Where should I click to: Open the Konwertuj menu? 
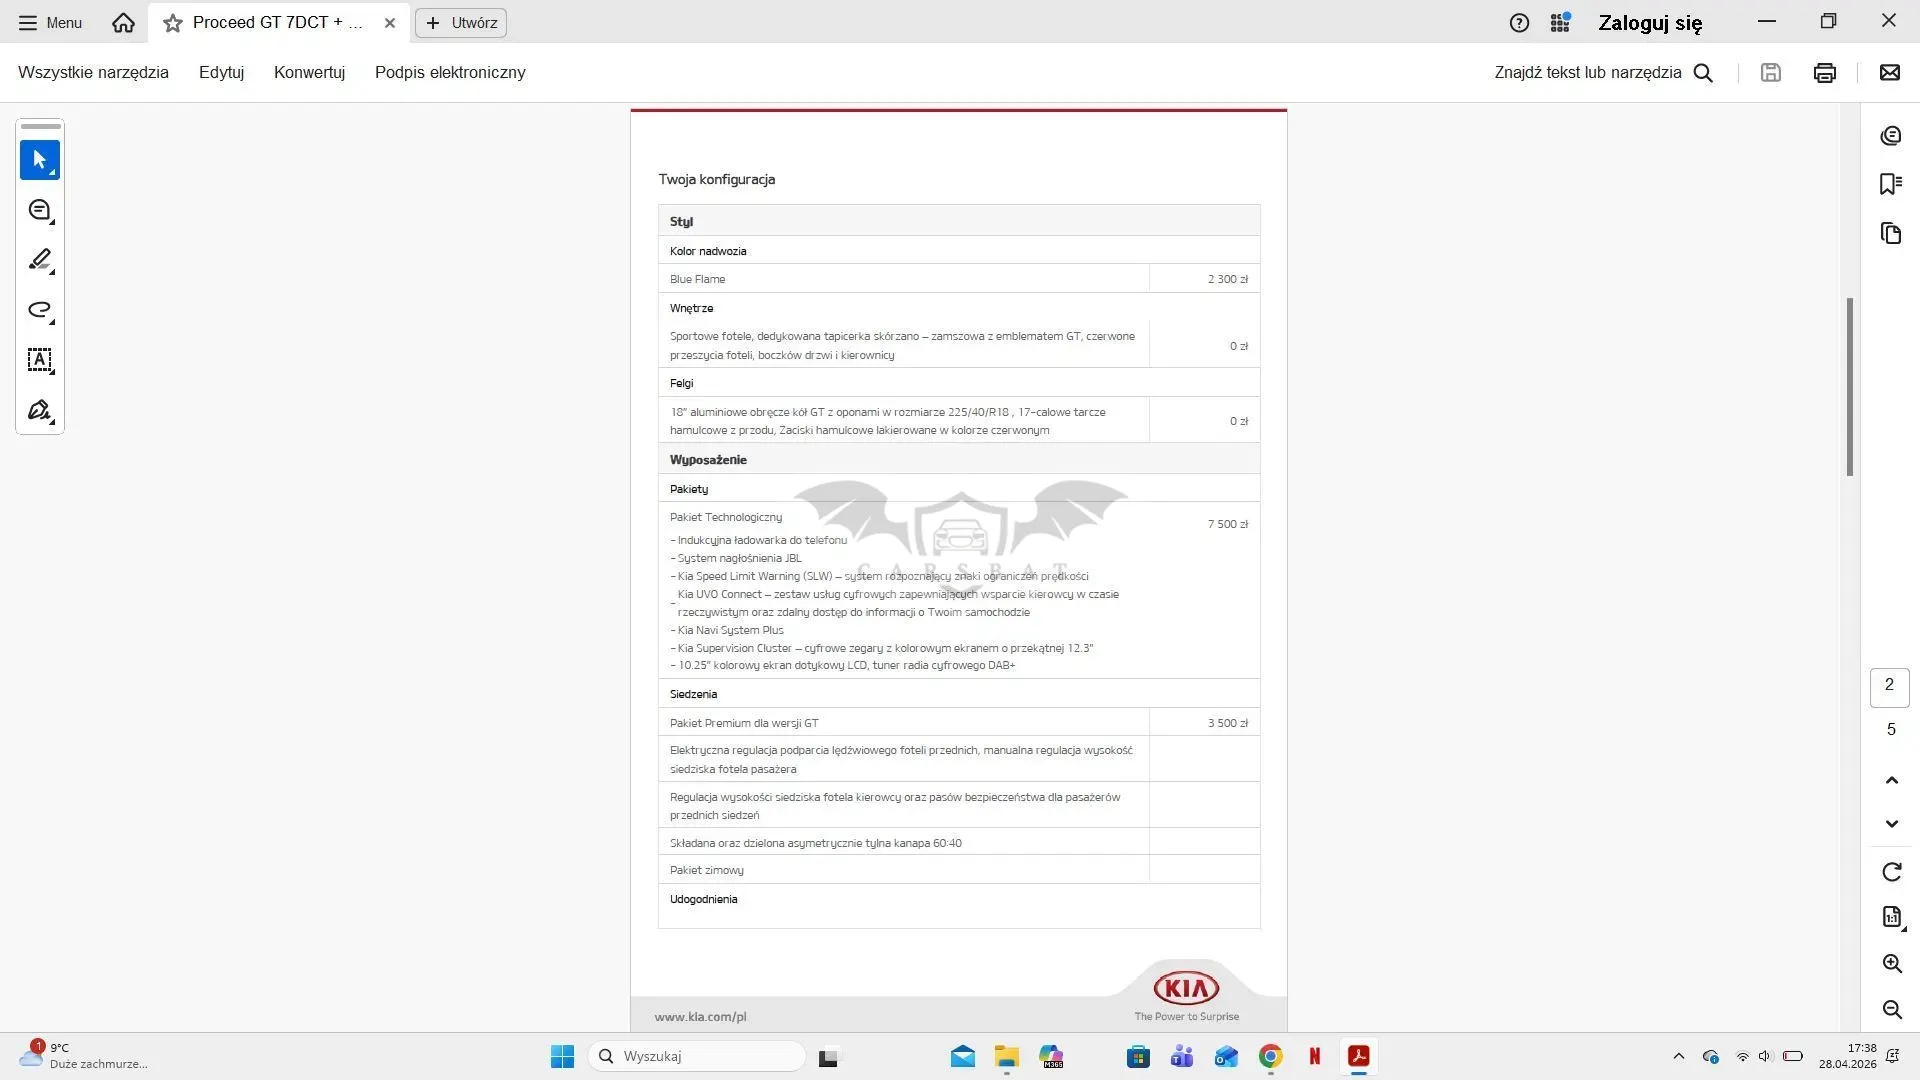click(309, 73)
